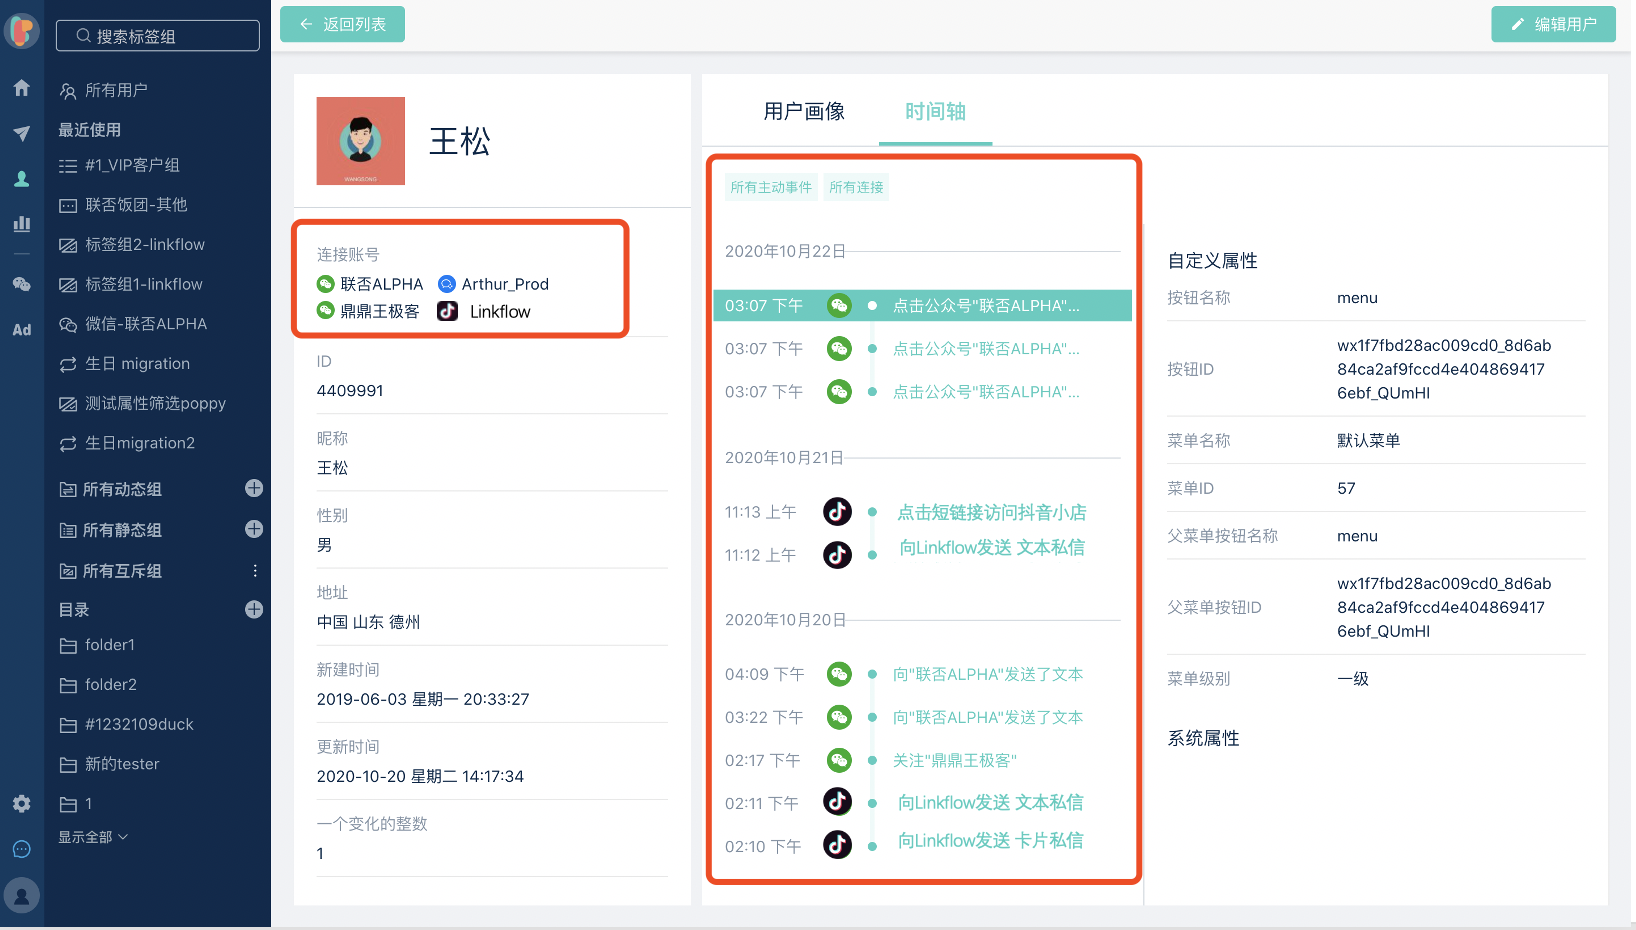Toggle the 所有连接 timeline filter
Viewport: 1636px width, 930px height.
pyautogui.click(x=856, y=187)
